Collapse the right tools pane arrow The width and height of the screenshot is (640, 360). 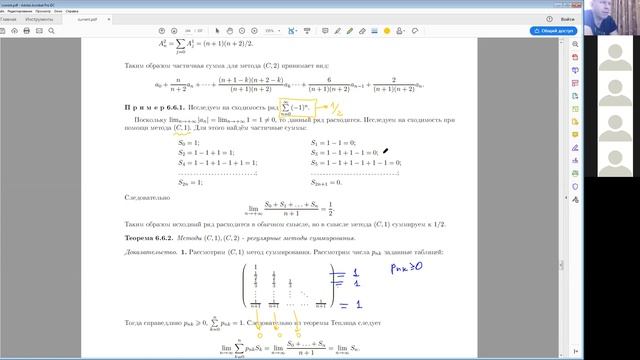566,198
